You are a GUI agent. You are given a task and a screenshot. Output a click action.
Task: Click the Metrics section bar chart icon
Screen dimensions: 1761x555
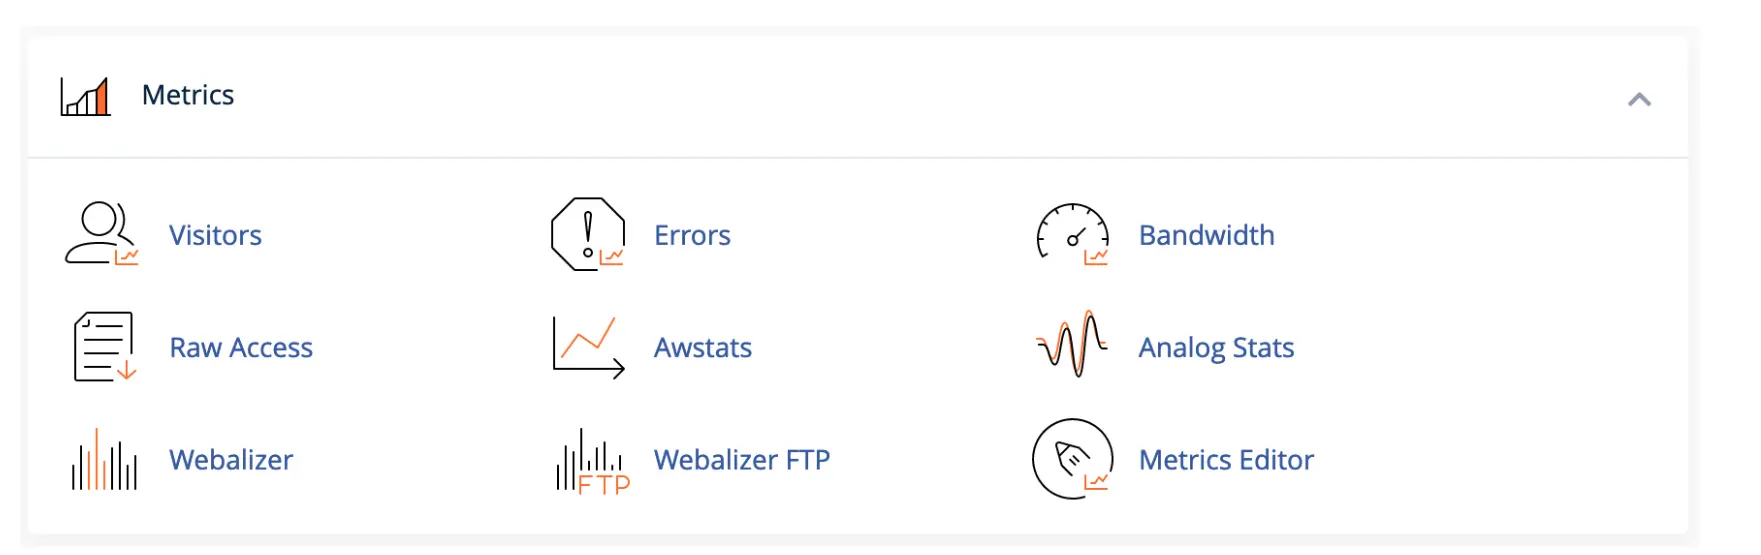(x=86, y=96)
